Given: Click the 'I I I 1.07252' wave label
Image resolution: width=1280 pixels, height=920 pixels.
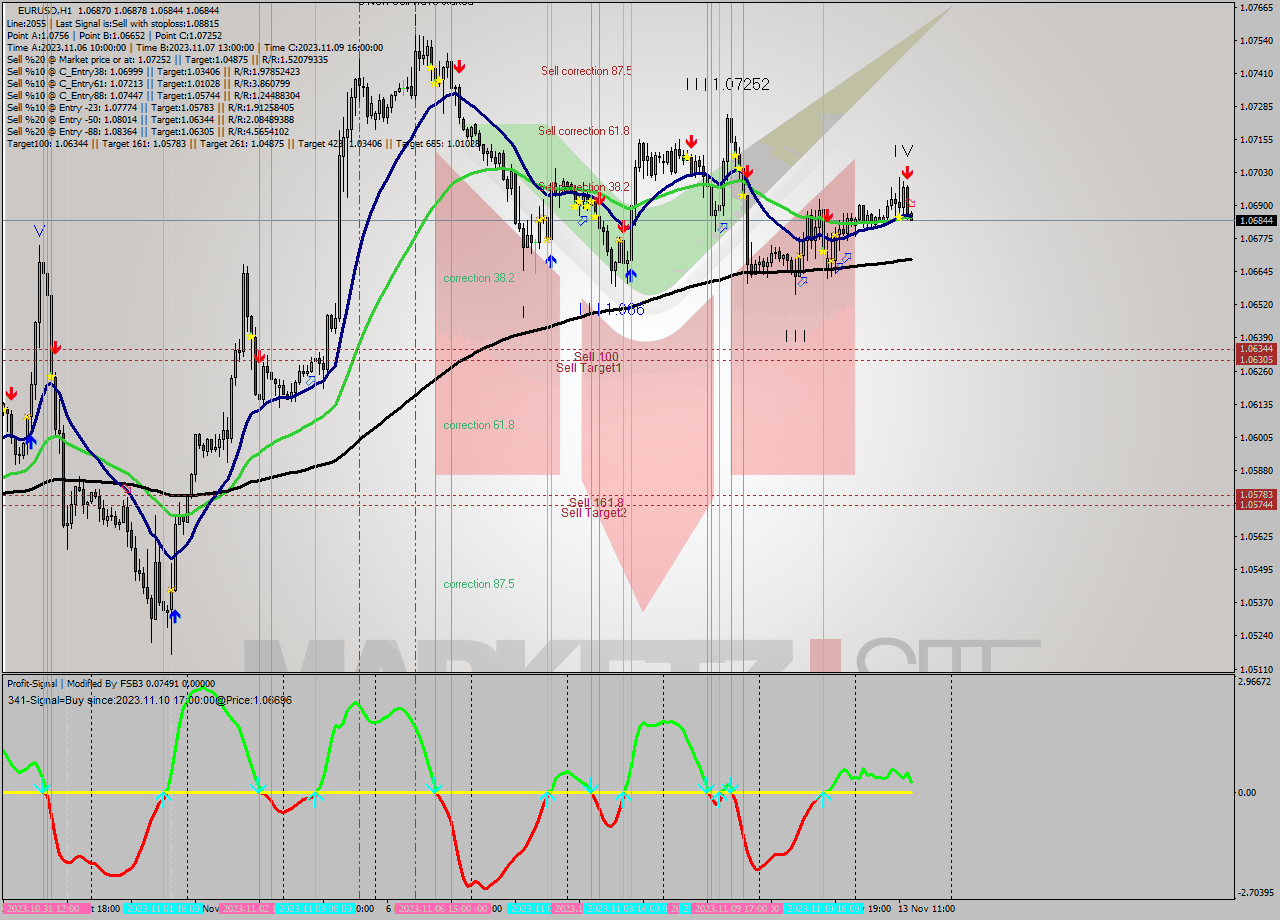Looking at the screenshot, I should (x=728, y=85).
